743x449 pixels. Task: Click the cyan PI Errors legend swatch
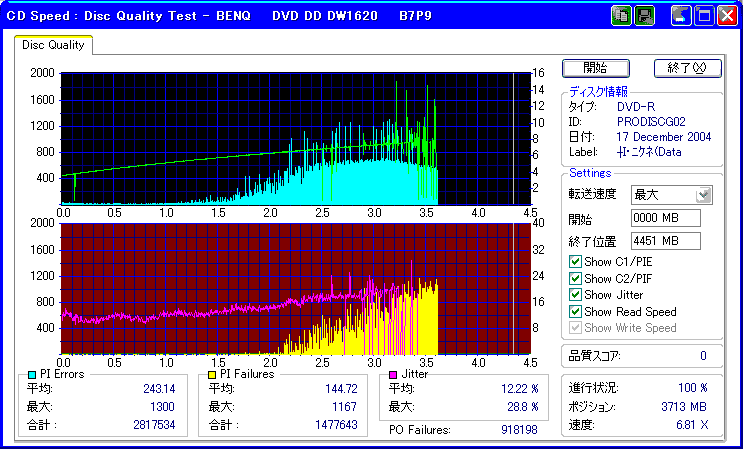click(32, 375)
